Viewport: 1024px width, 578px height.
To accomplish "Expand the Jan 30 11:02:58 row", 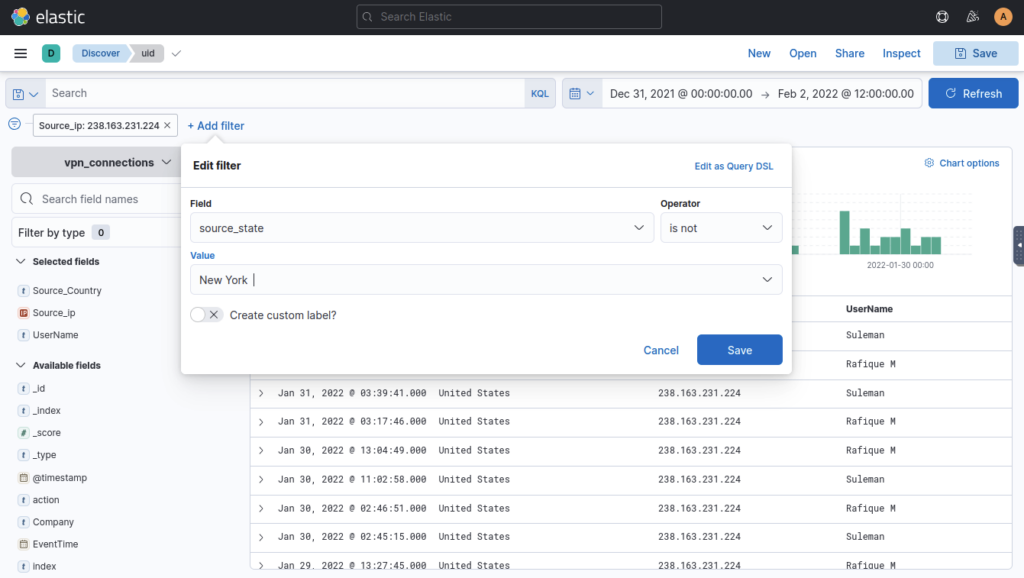I will tap(261, 479).
